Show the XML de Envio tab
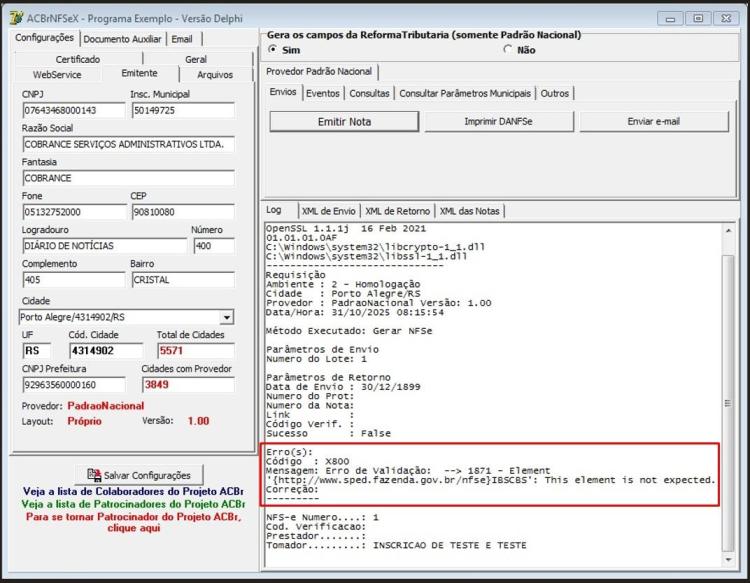 329,211
